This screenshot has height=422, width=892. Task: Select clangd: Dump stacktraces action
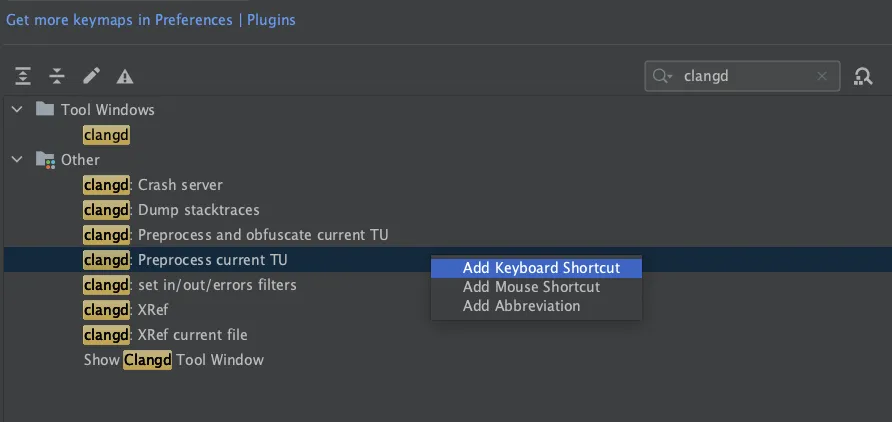pyautogui.click(x=171, y=210)
